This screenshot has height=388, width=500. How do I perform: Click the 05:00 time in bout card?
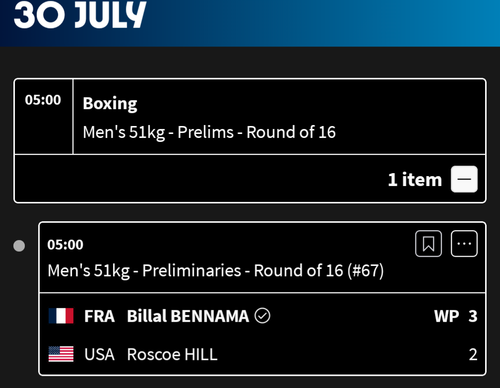65,245
